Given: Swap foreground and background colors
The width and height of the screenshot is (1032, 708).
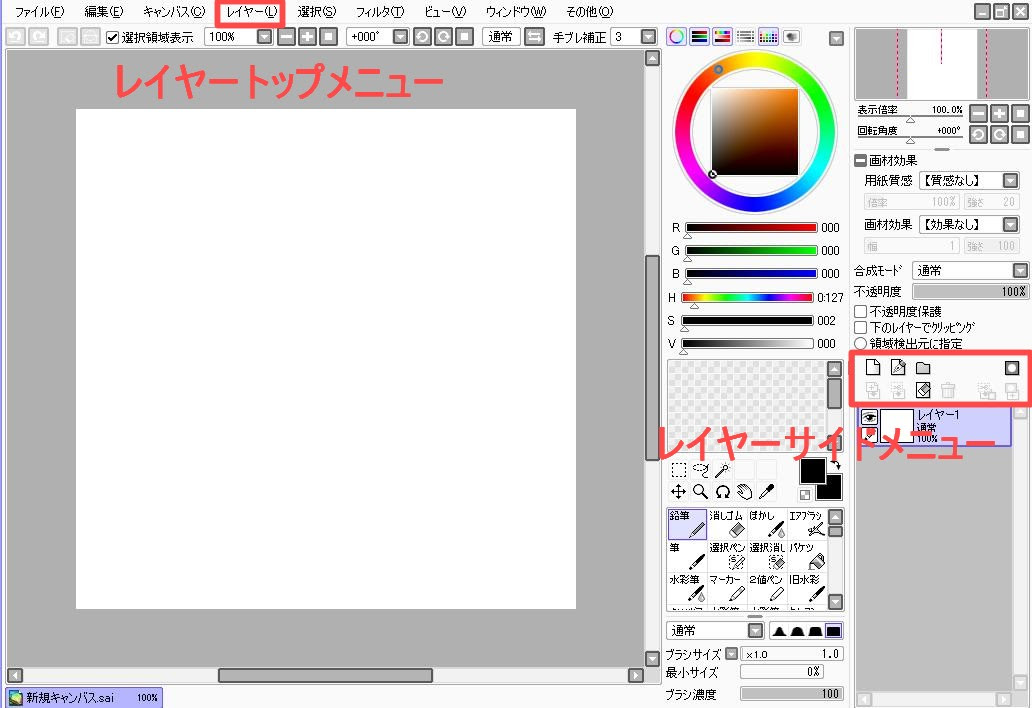Looking at the screenshot, I should coord(836,465).
